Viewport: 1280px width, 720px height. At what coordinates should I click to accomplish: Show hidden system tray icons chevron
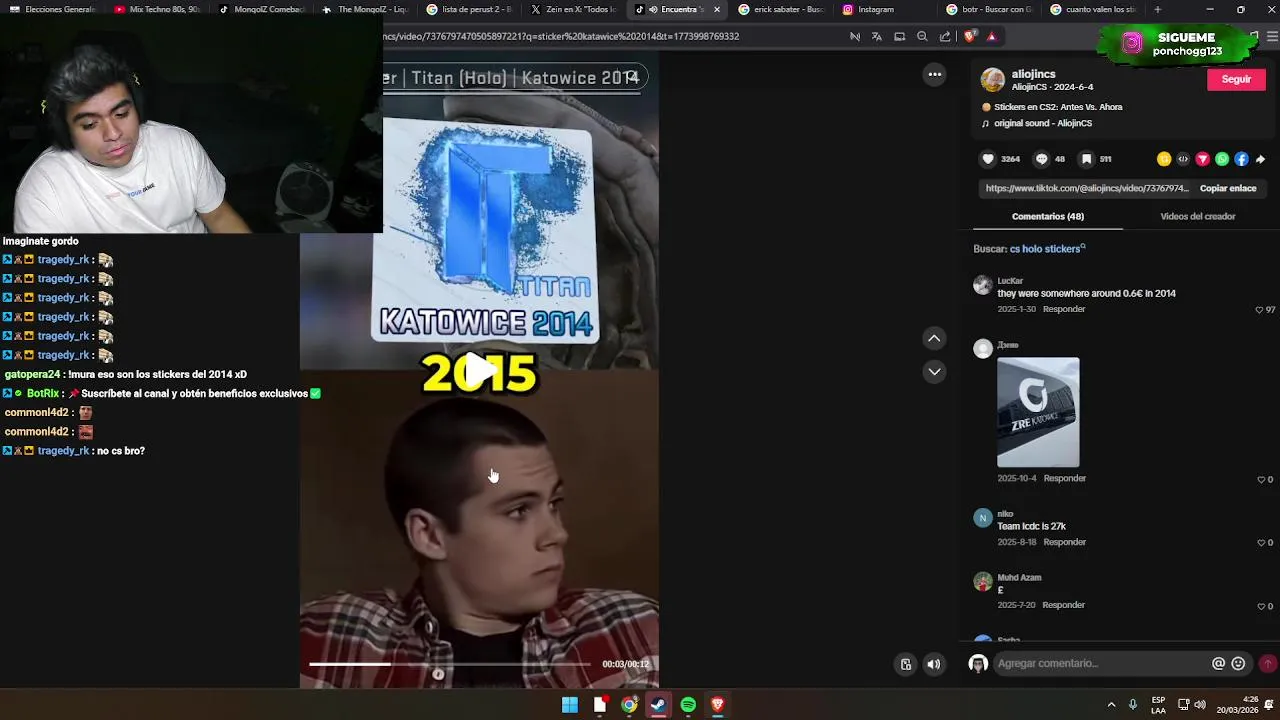coord(1111,705)
